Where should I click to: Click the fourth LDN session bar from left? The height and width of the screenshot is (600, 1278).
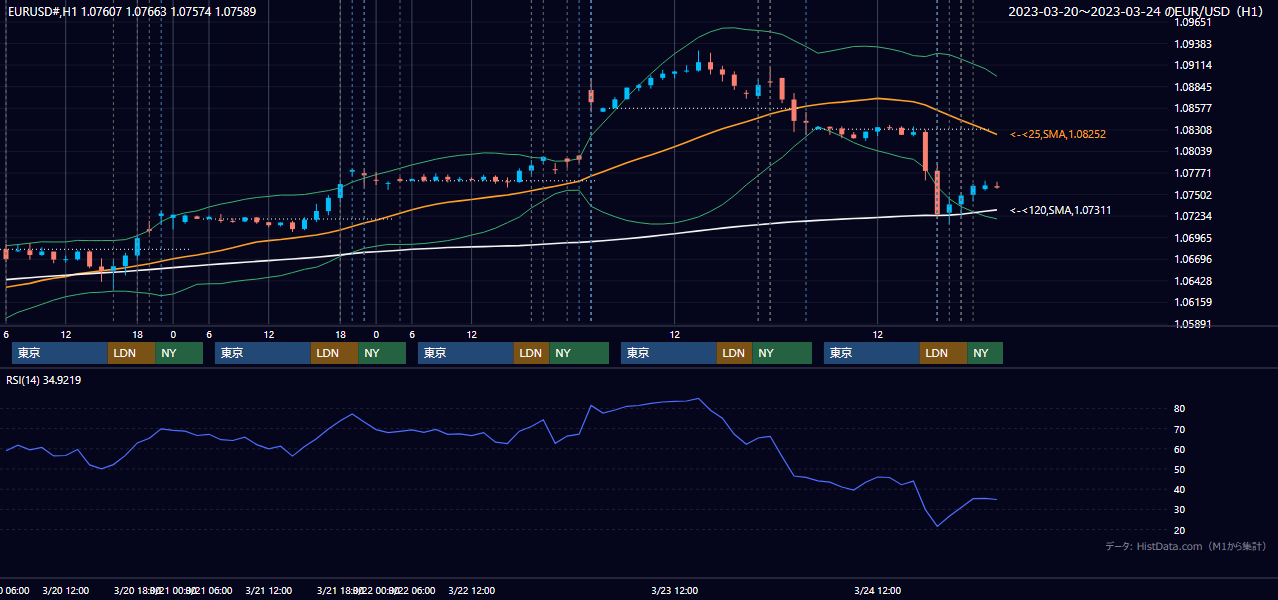coord(735,353)
